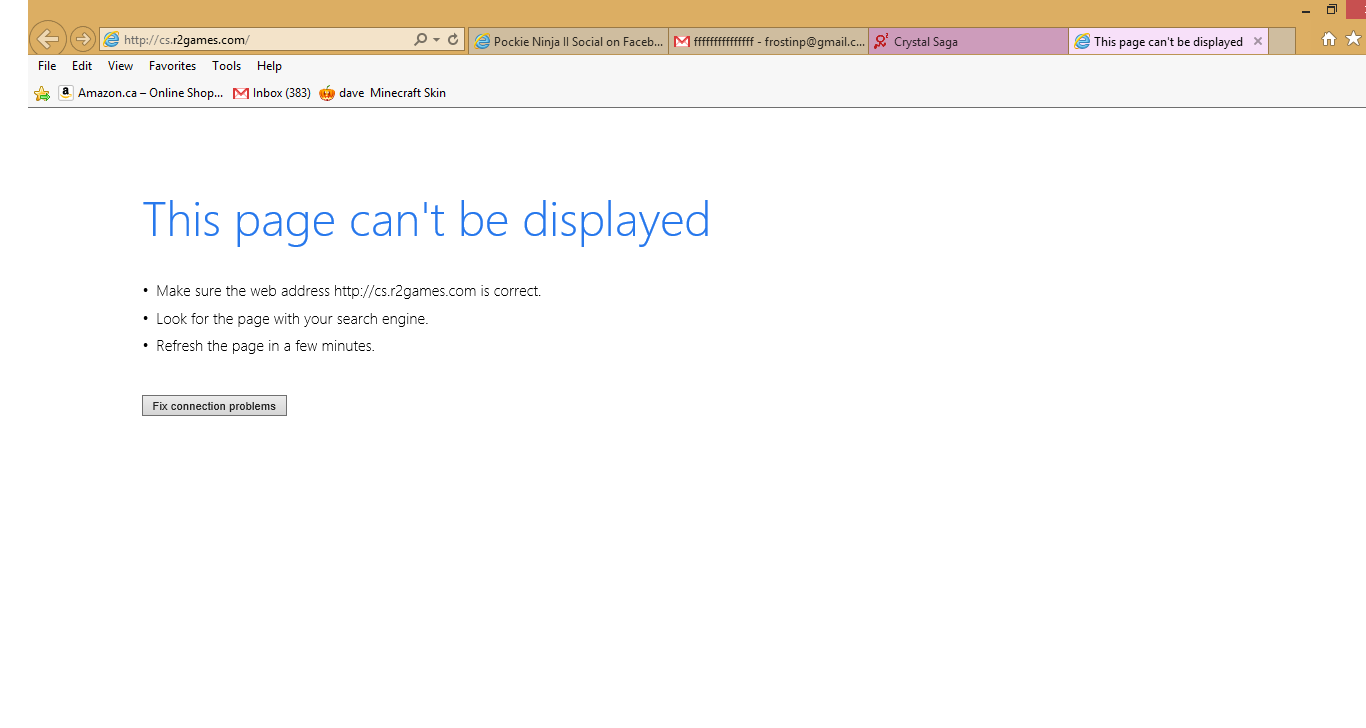Screen dimensions: 1366x728
Task: Click the Add to Favorites bar star icon
Action: tap(41, 93)
